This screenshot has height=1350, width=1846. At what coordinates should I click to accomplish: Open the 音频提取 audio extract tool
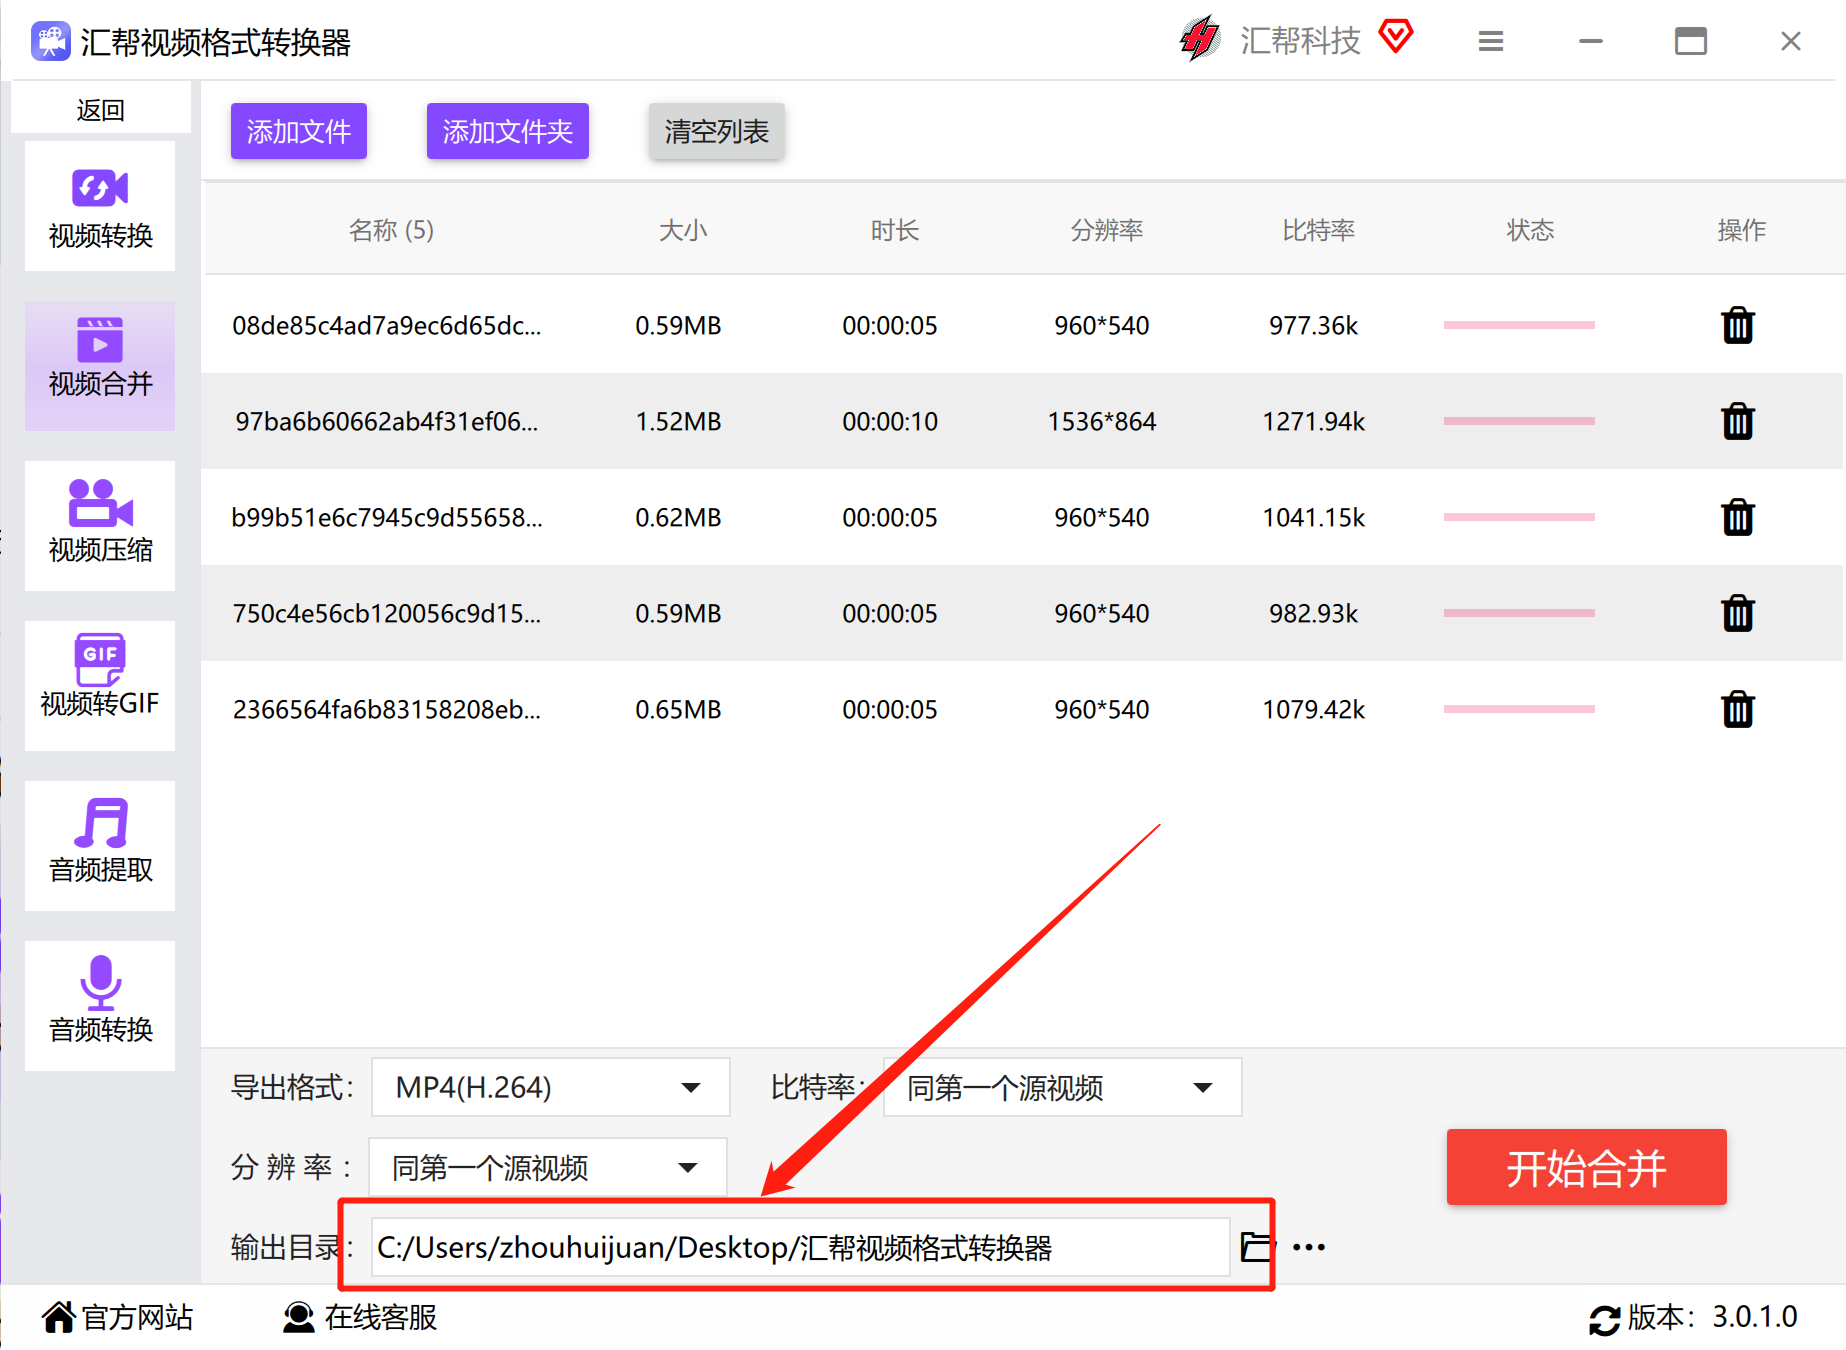tap(100, 846)
